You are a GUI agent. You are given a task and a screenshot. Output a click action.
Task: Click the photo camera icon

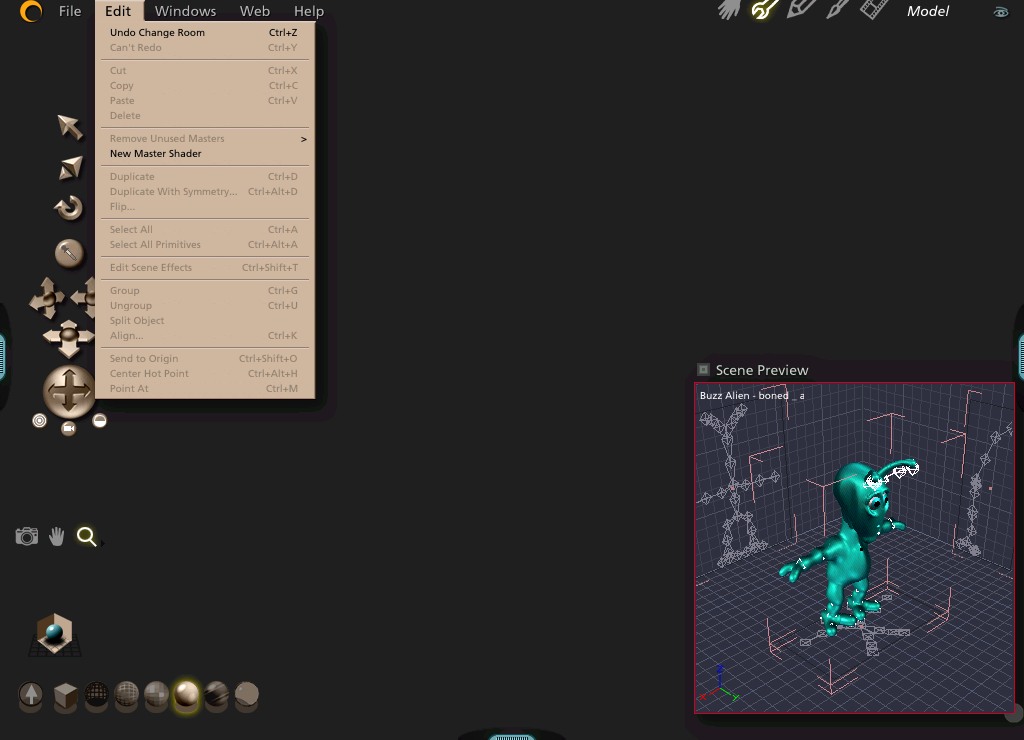(27, 536)
